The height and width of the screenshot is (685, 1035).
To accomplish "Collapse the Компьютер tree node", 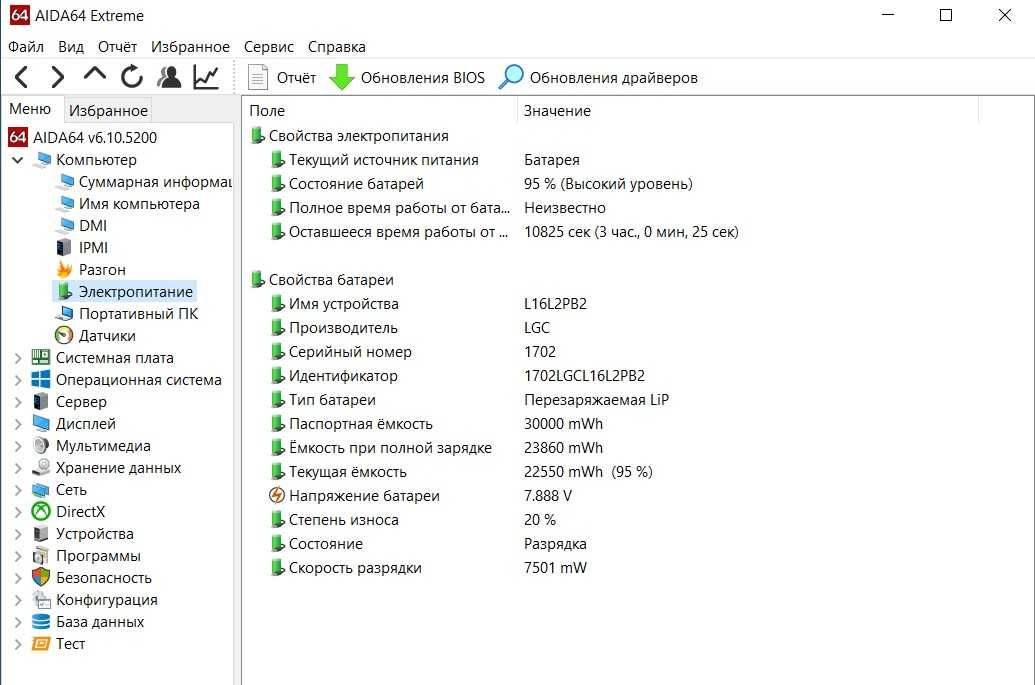I will [x=18, y=160].
